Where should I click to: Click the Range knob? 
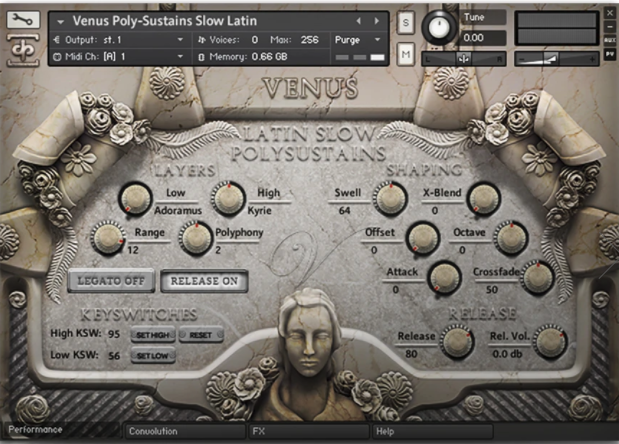(107, 238)
